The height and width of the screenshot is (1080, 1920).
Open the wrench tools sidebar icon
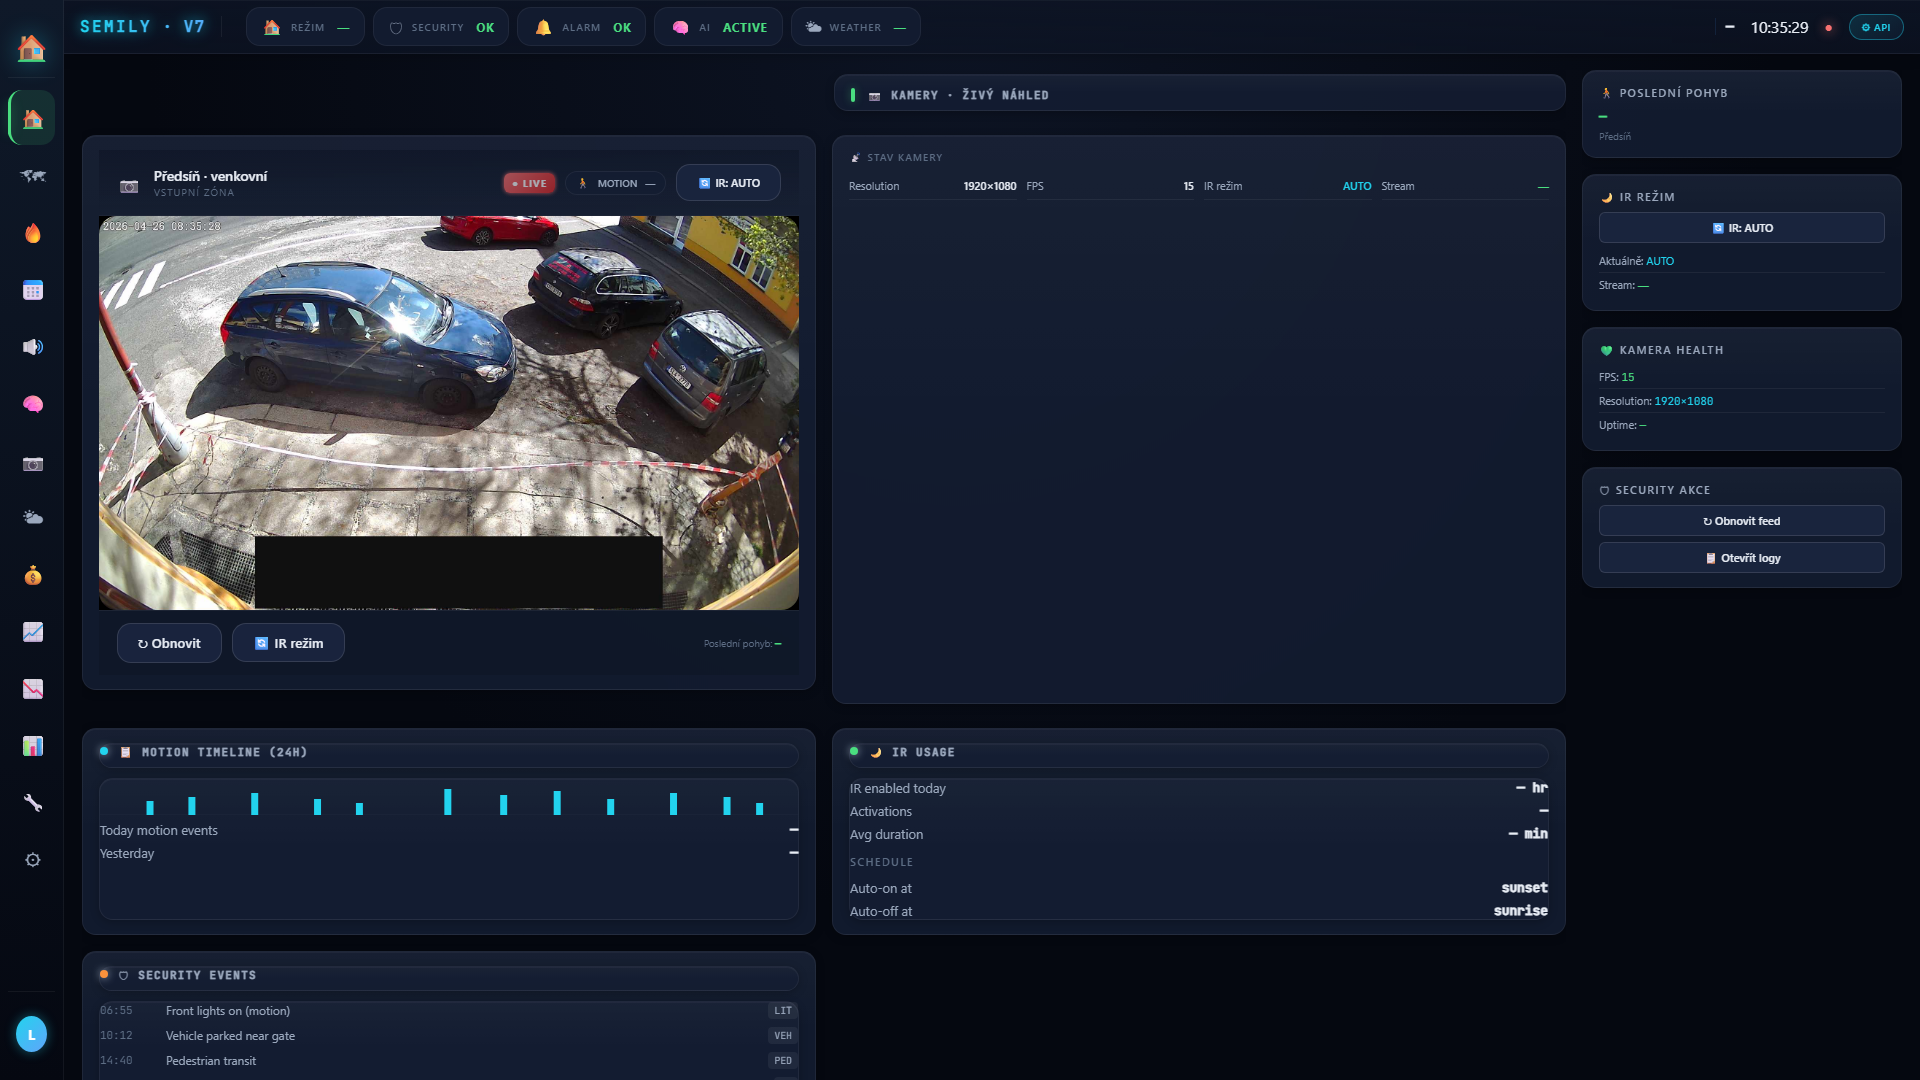tap(32, 803)
